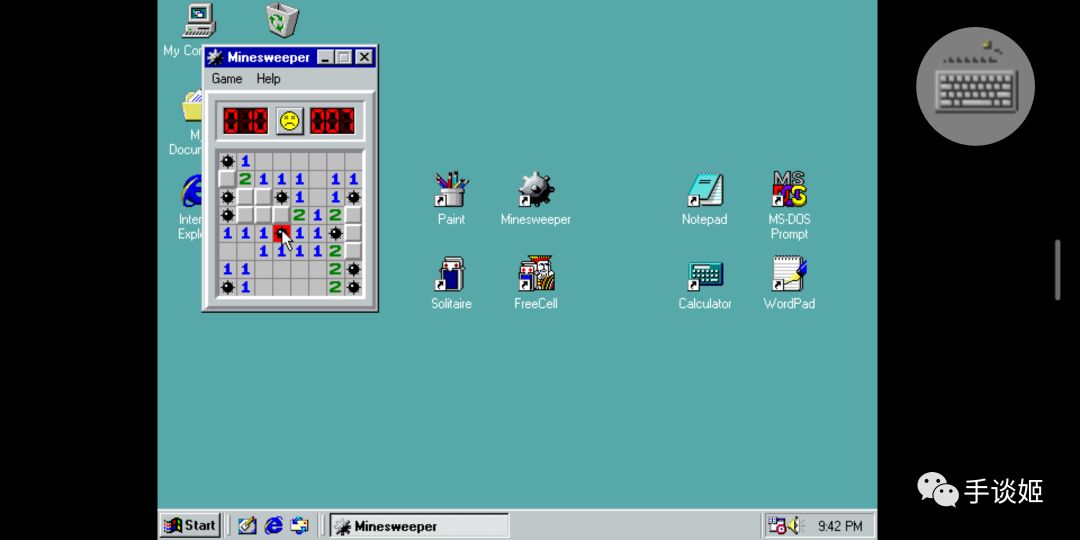The image size is (1080, 540).
Task: Click the 9:42 PM clock
Action: pos(840,526)
